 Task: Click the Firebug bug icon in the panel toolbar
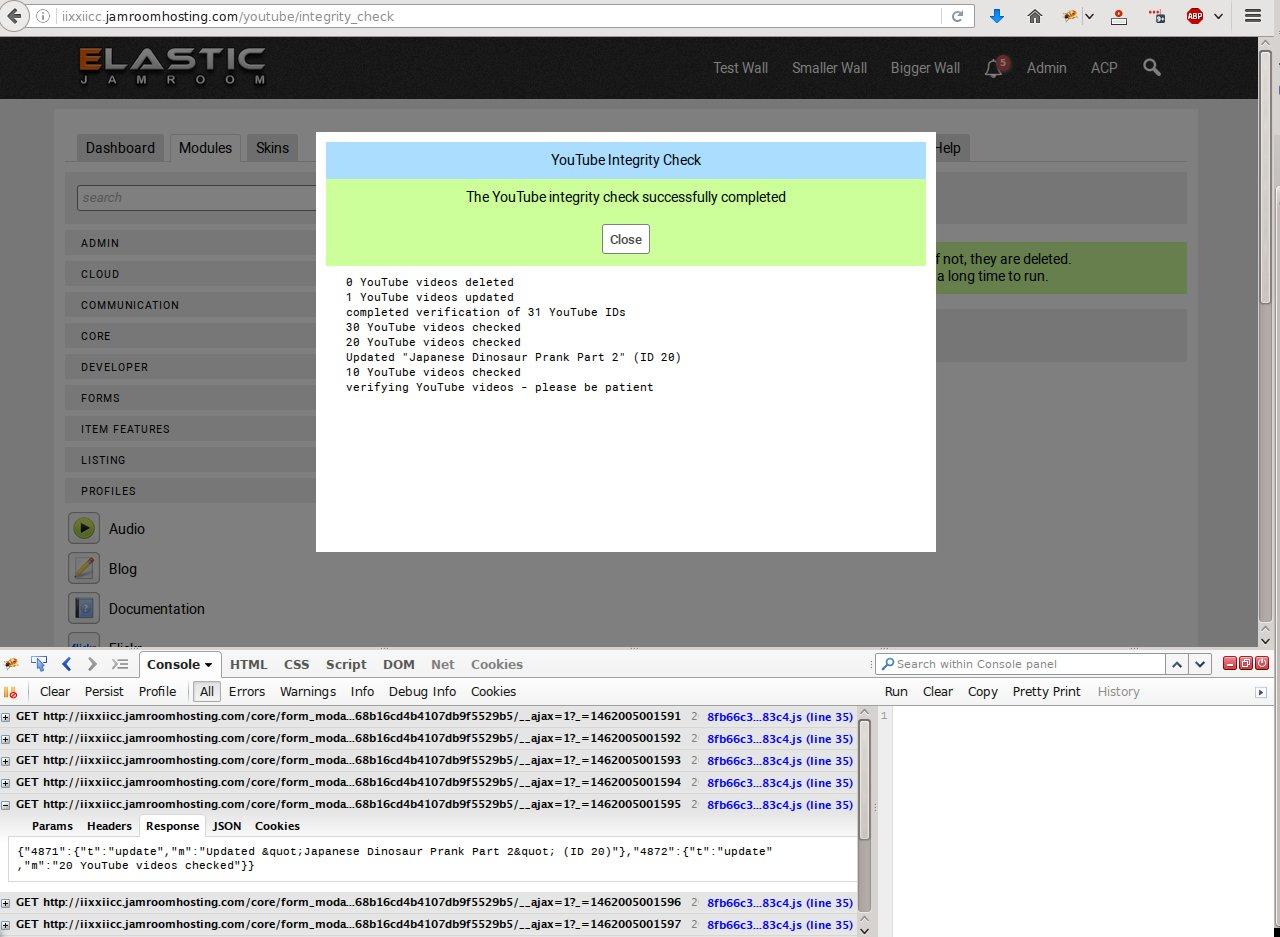tap(11, 664)
